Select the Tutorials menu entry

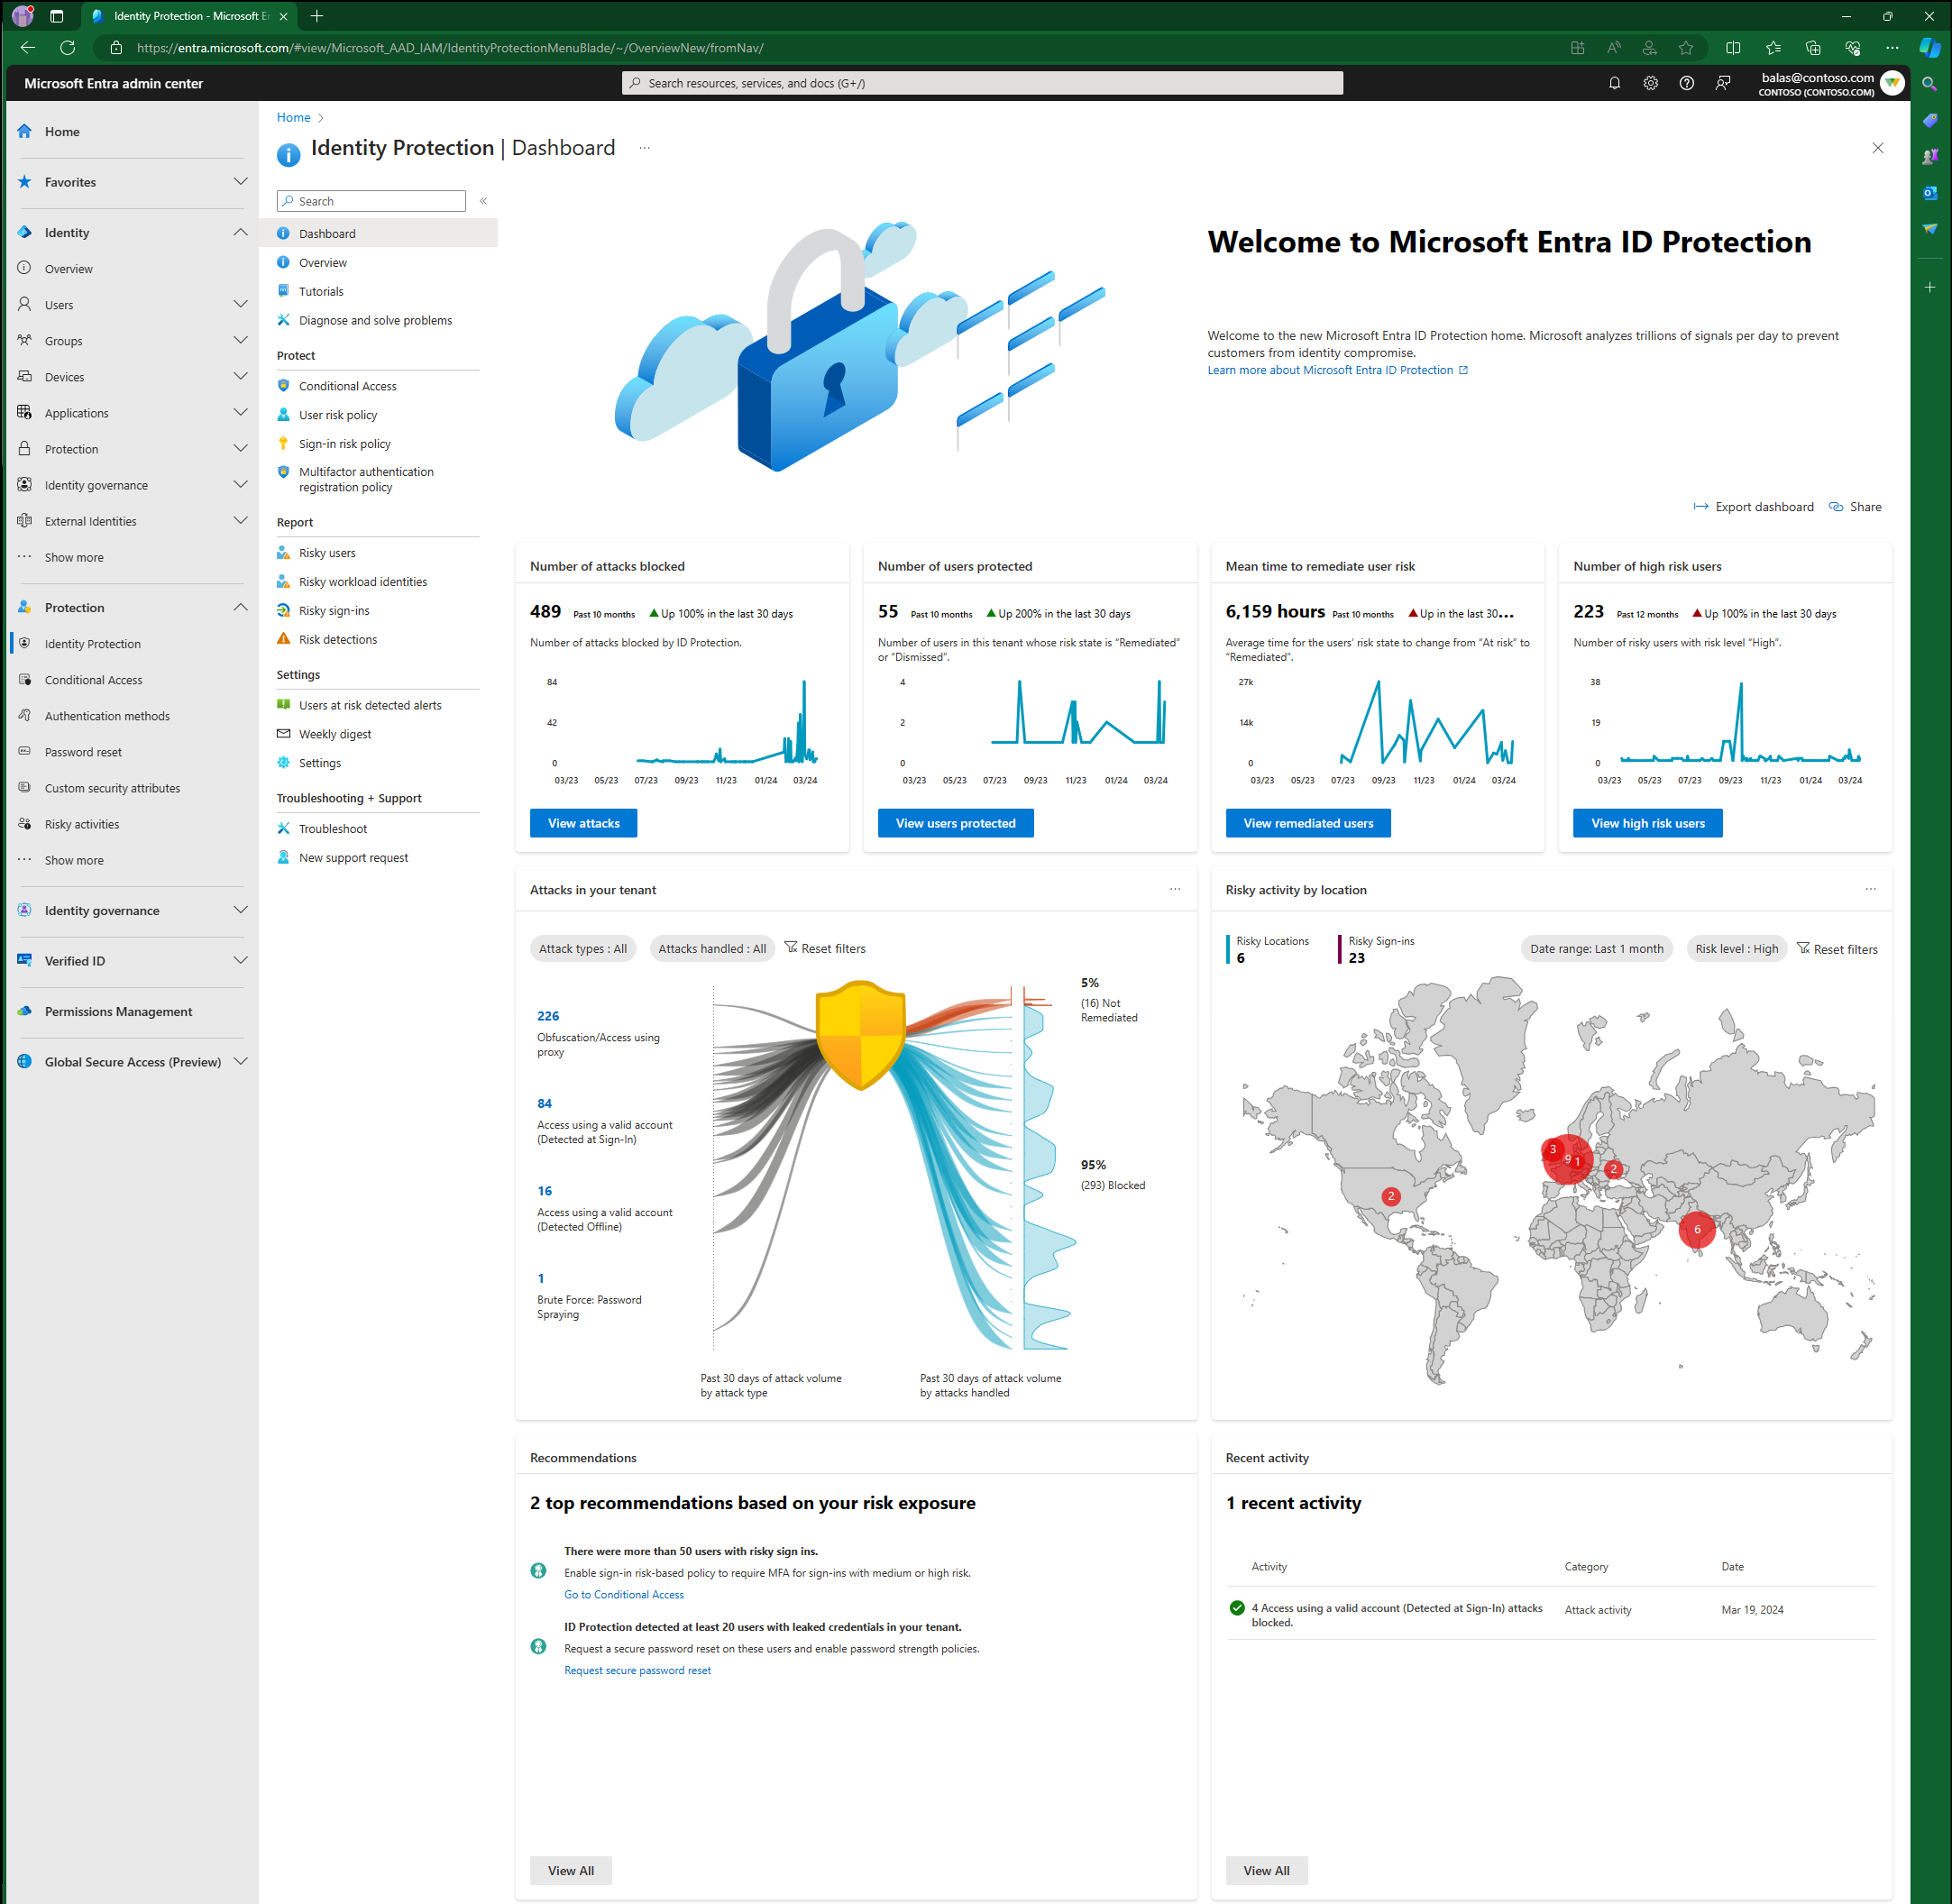(x=320, y=291)
